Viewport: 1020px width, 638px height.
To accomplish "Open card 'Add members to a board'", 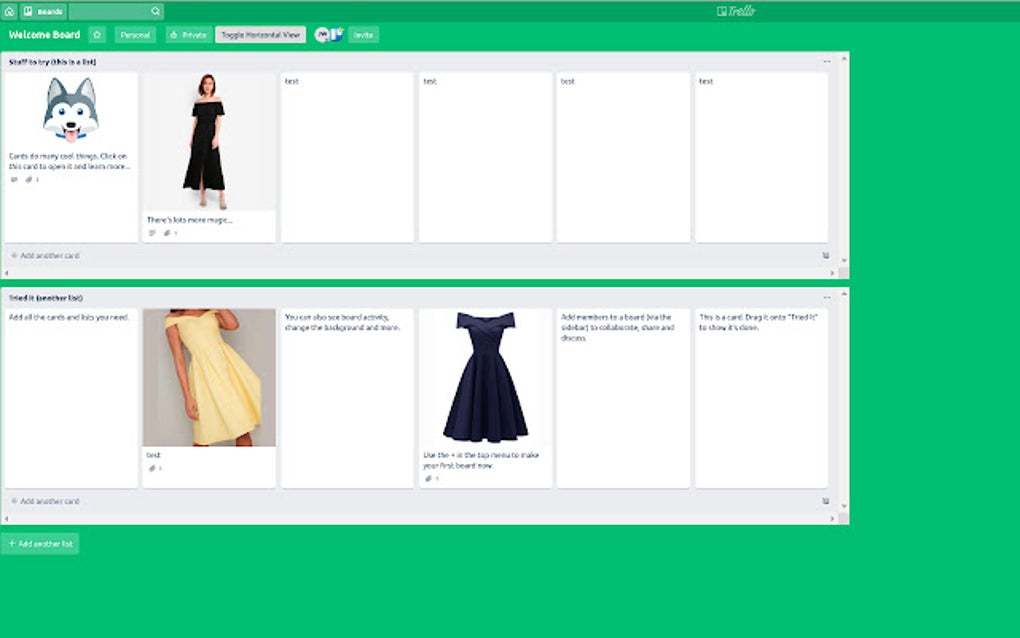I will click(x=623, y=398).
